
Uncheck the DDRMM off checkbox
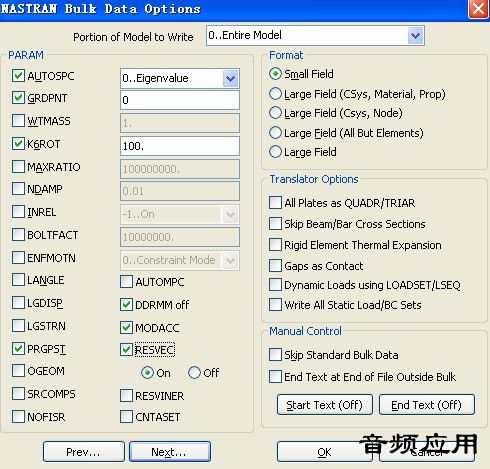coord(126,305)
